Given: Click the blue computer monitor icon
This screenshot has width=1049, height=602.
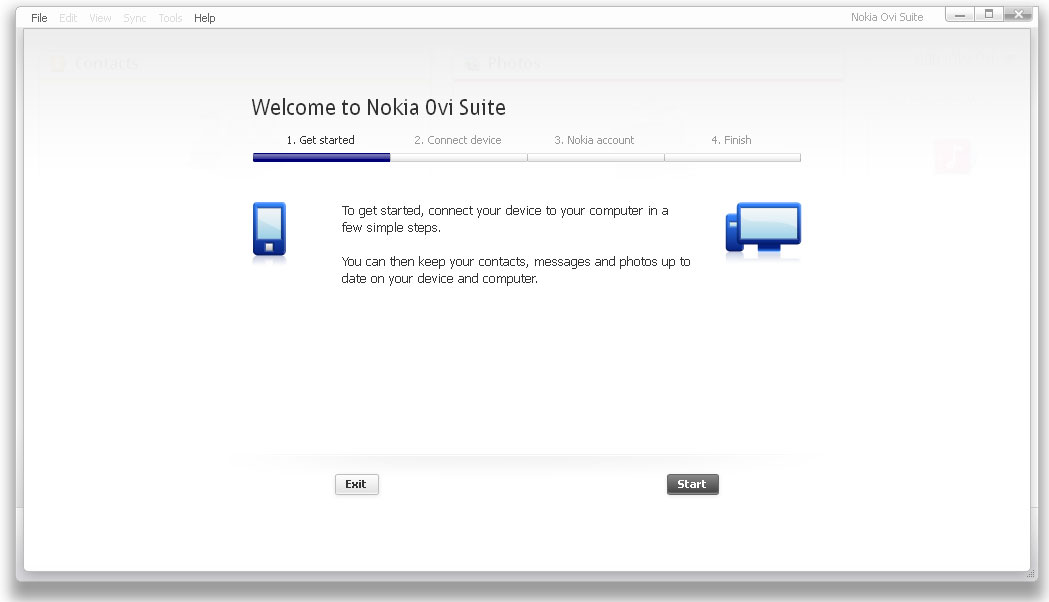Looking at the screenshot, I should 763,228.
